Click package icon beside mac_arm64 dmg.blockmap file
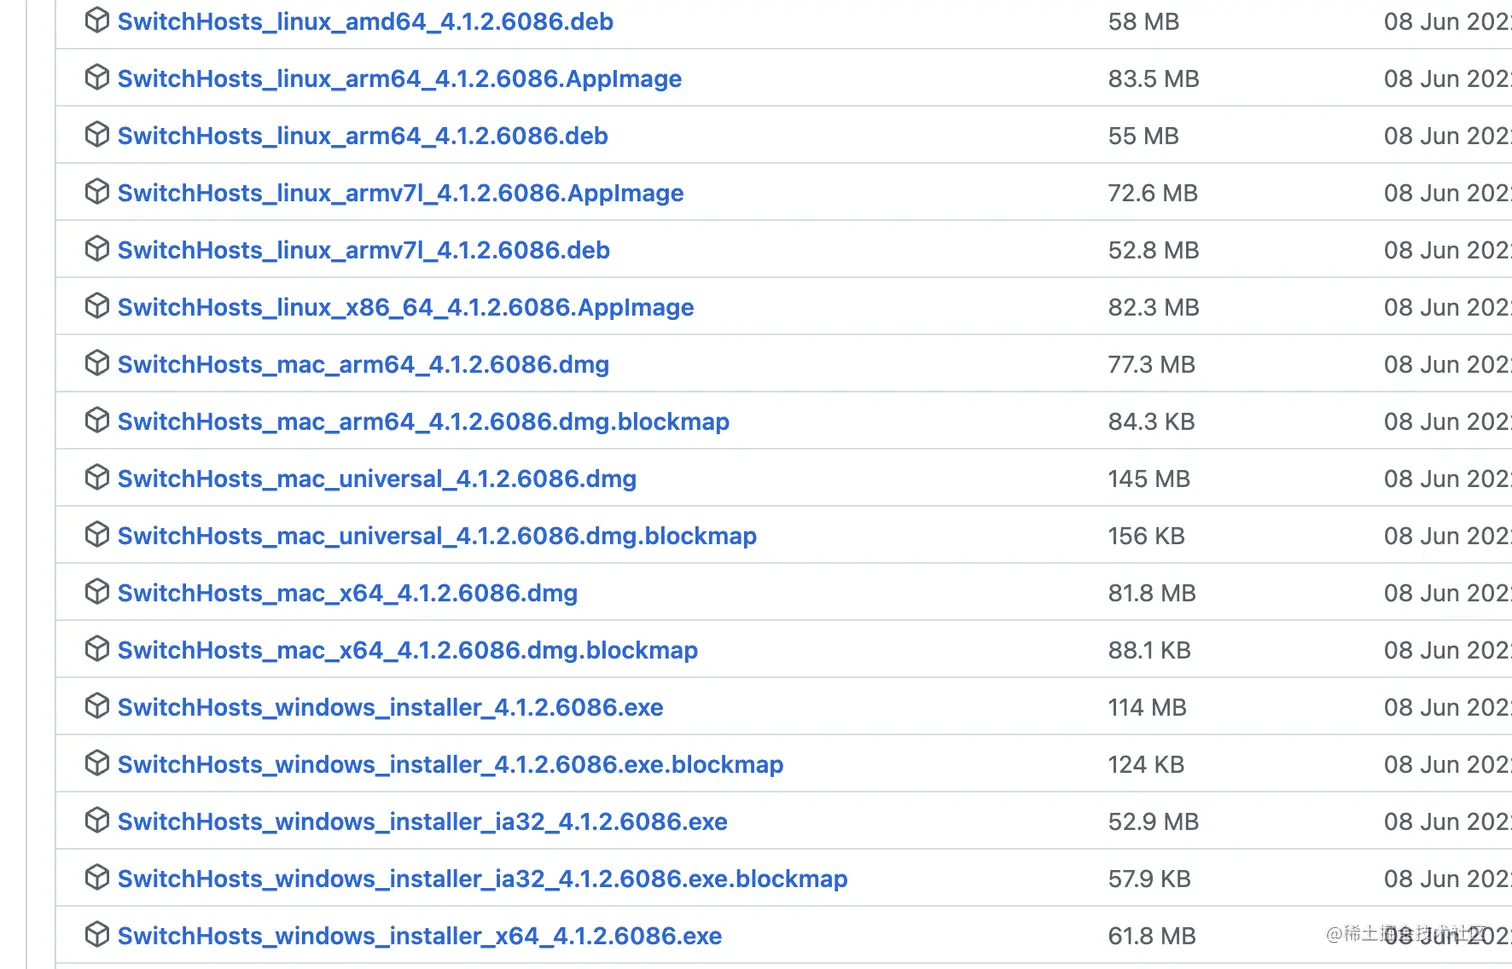Viewport: 1512px width, 969px height. (x=97, y=419)
